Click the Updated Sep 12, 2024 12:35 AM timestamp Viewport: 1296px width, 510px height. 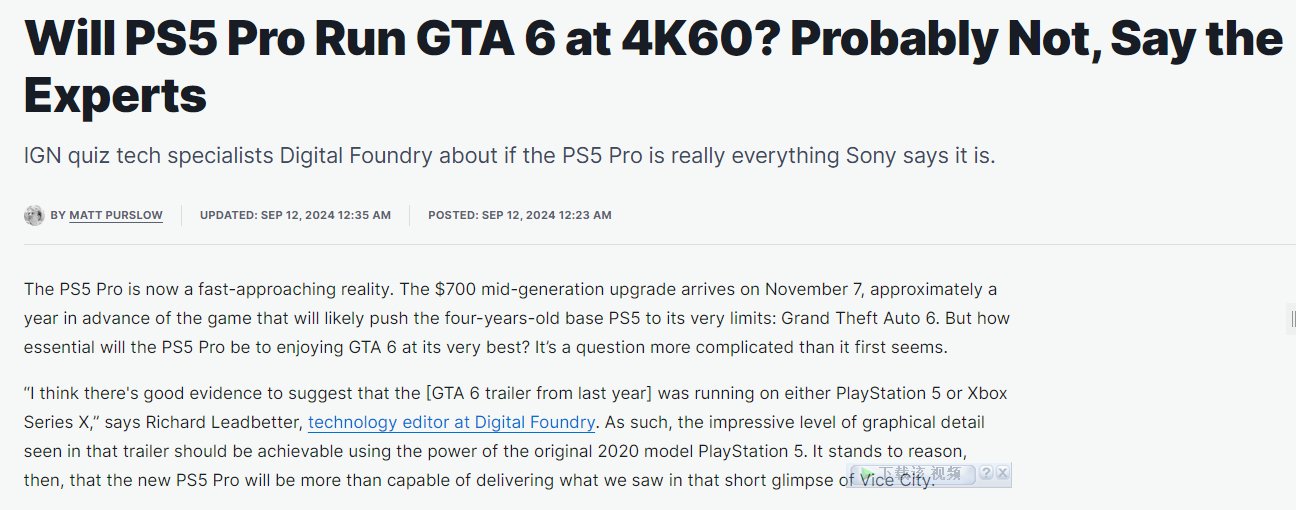tap(295, 215)
